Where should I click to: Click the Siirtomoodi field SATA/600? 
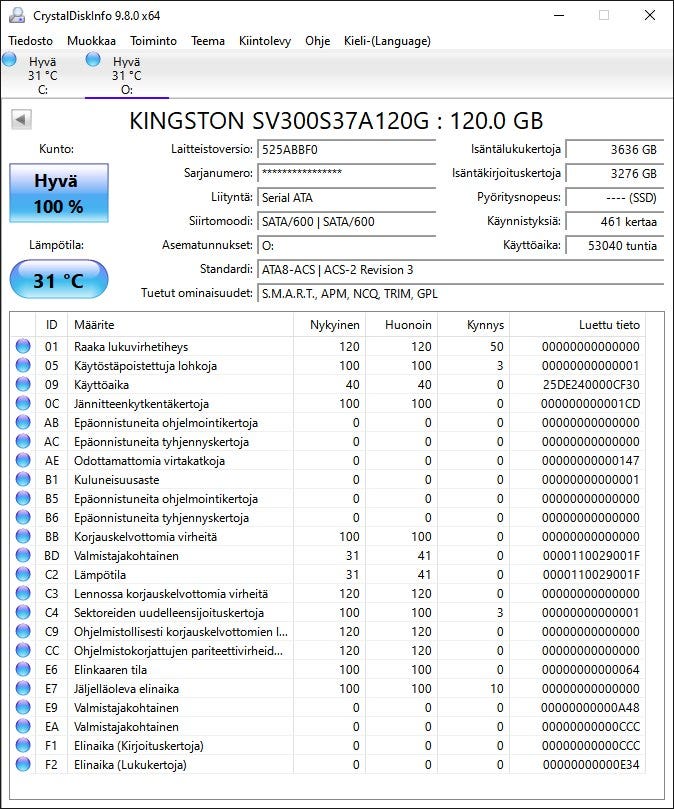pyautogui.click(x=346, y=222)
